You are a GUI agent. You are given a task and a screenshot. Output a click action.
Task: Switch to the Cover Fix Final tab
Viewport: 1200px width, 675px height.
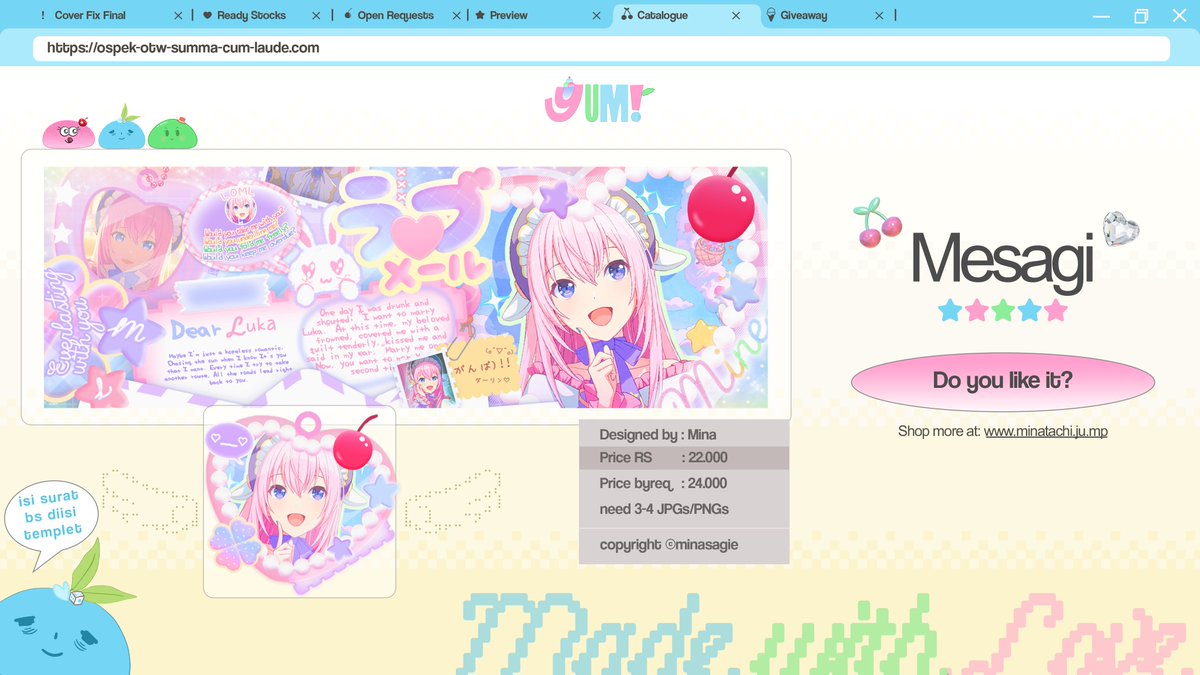point(90,16)
